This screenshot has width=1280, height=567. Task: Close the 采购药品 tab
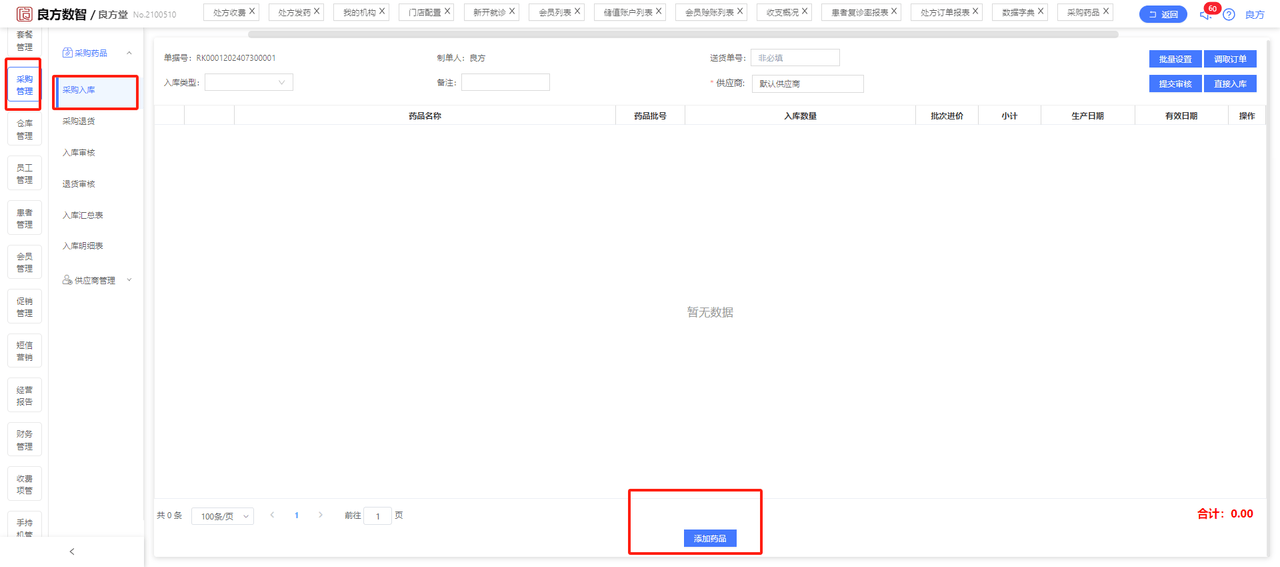(x=1105, y=12)
